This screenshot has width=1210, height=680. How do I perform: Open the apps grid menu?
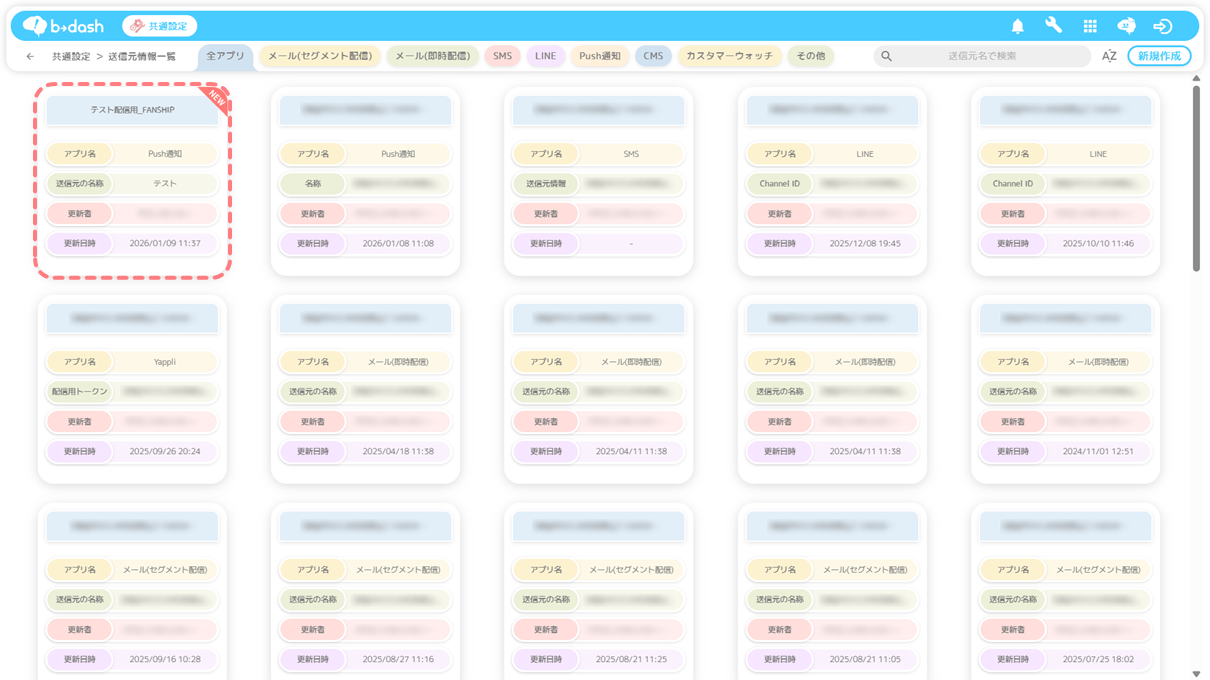click(x=1090, y=26)
